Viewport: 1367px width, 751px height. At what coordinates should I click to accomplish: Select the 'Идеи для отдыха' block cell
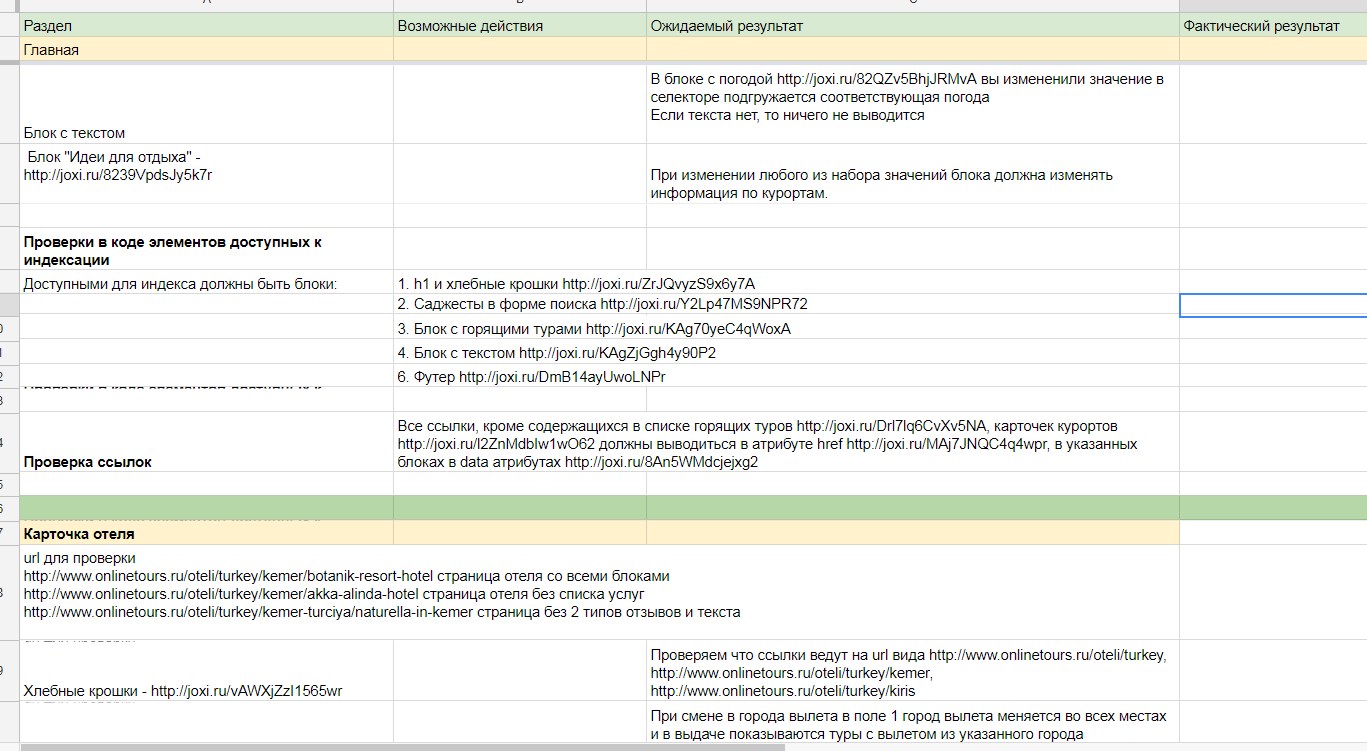(x=207, y=174)
